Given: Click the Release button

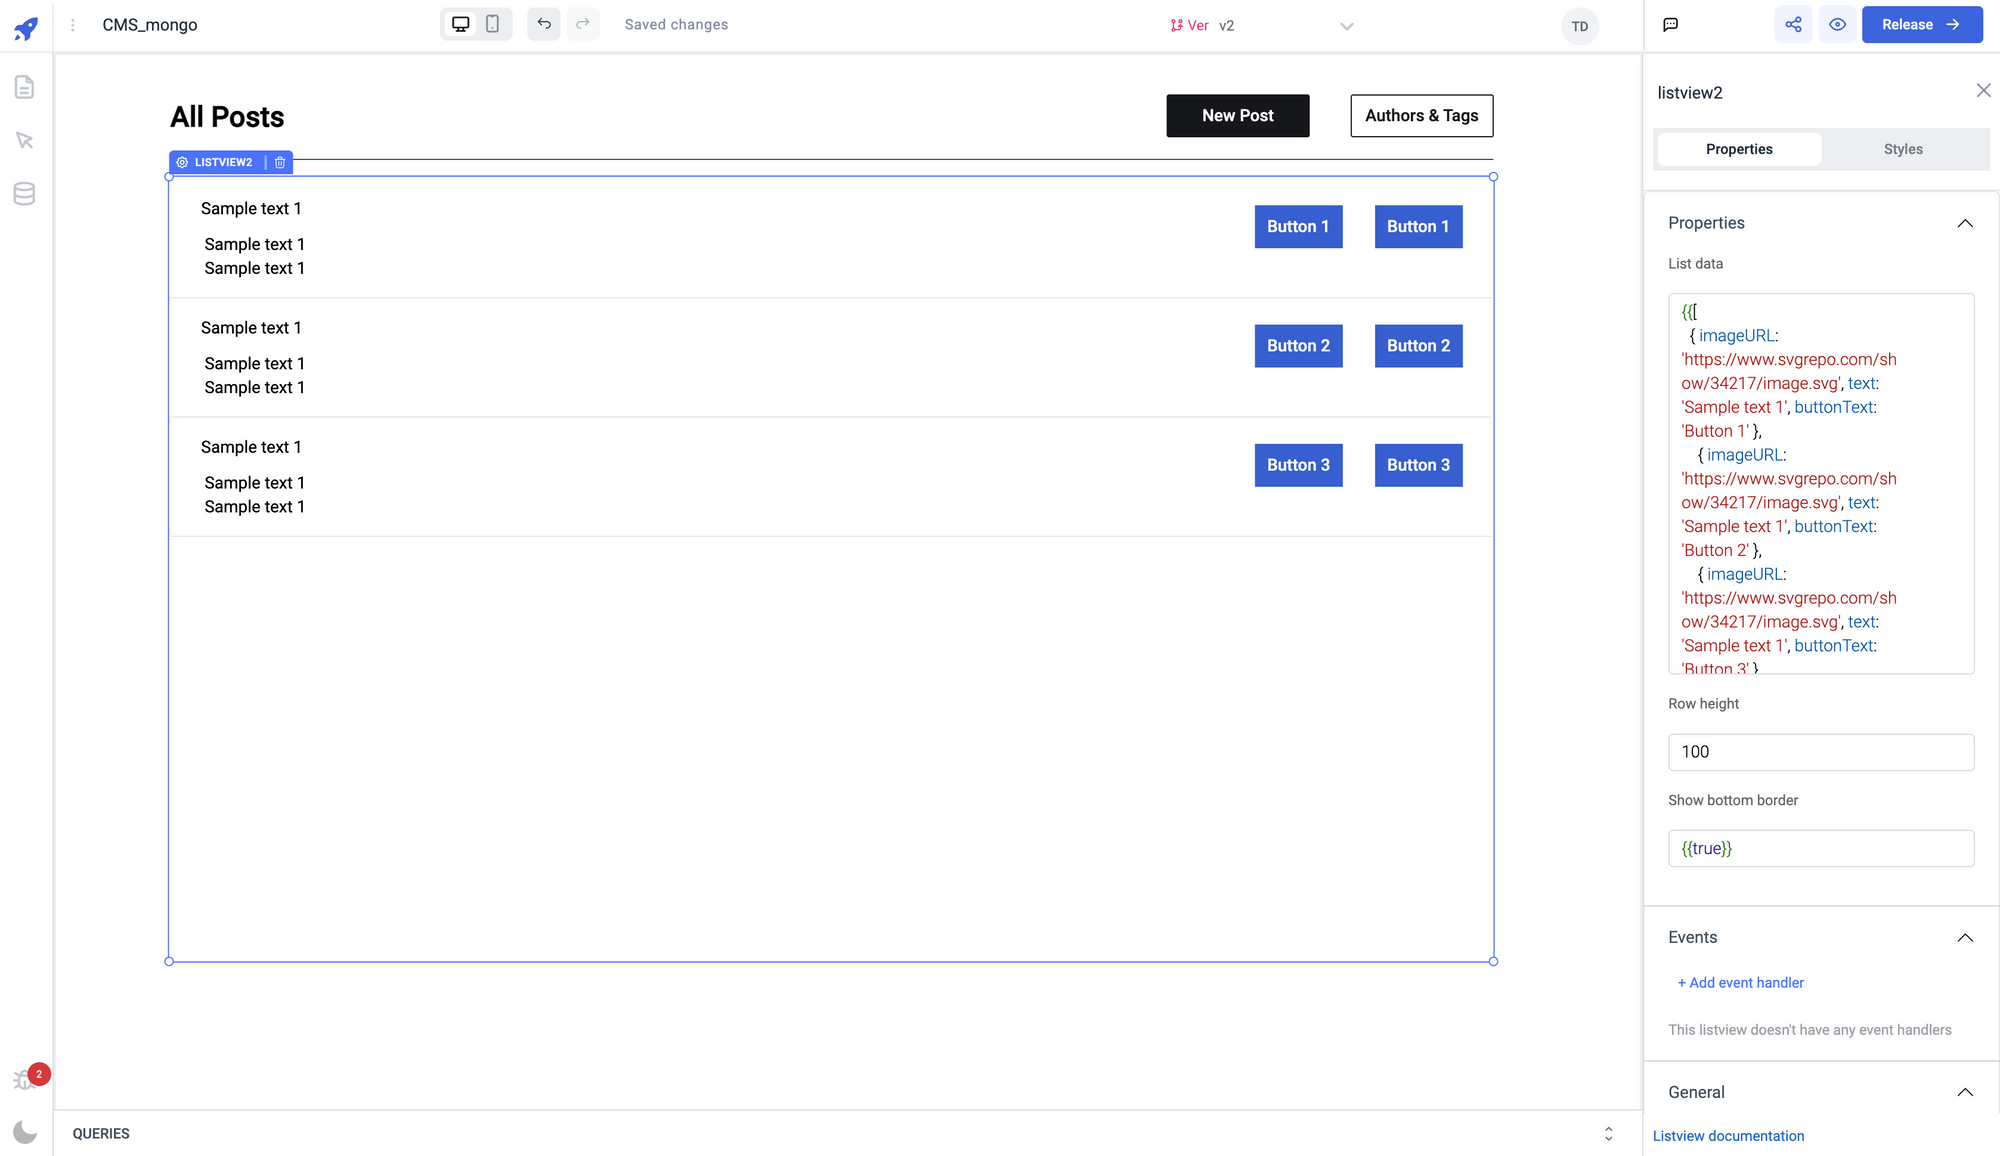Looking at the screenshot, I should 1921,25.
